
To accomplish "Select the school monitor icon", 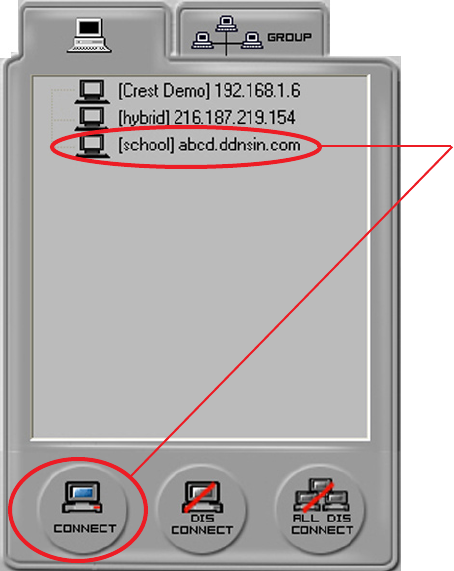I will click(x=92, y=146).
